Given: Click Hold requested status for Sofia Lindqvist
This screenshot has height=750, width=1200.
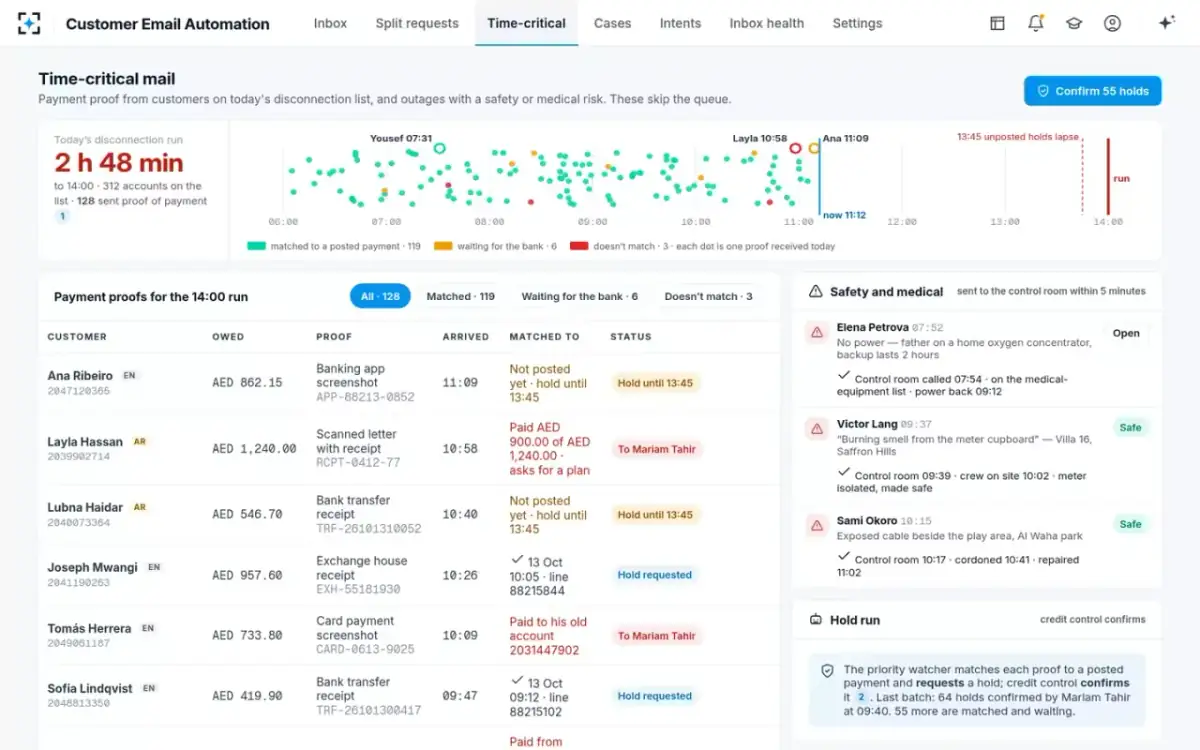Looking at the screenshot, I should (x=654, y=696).
